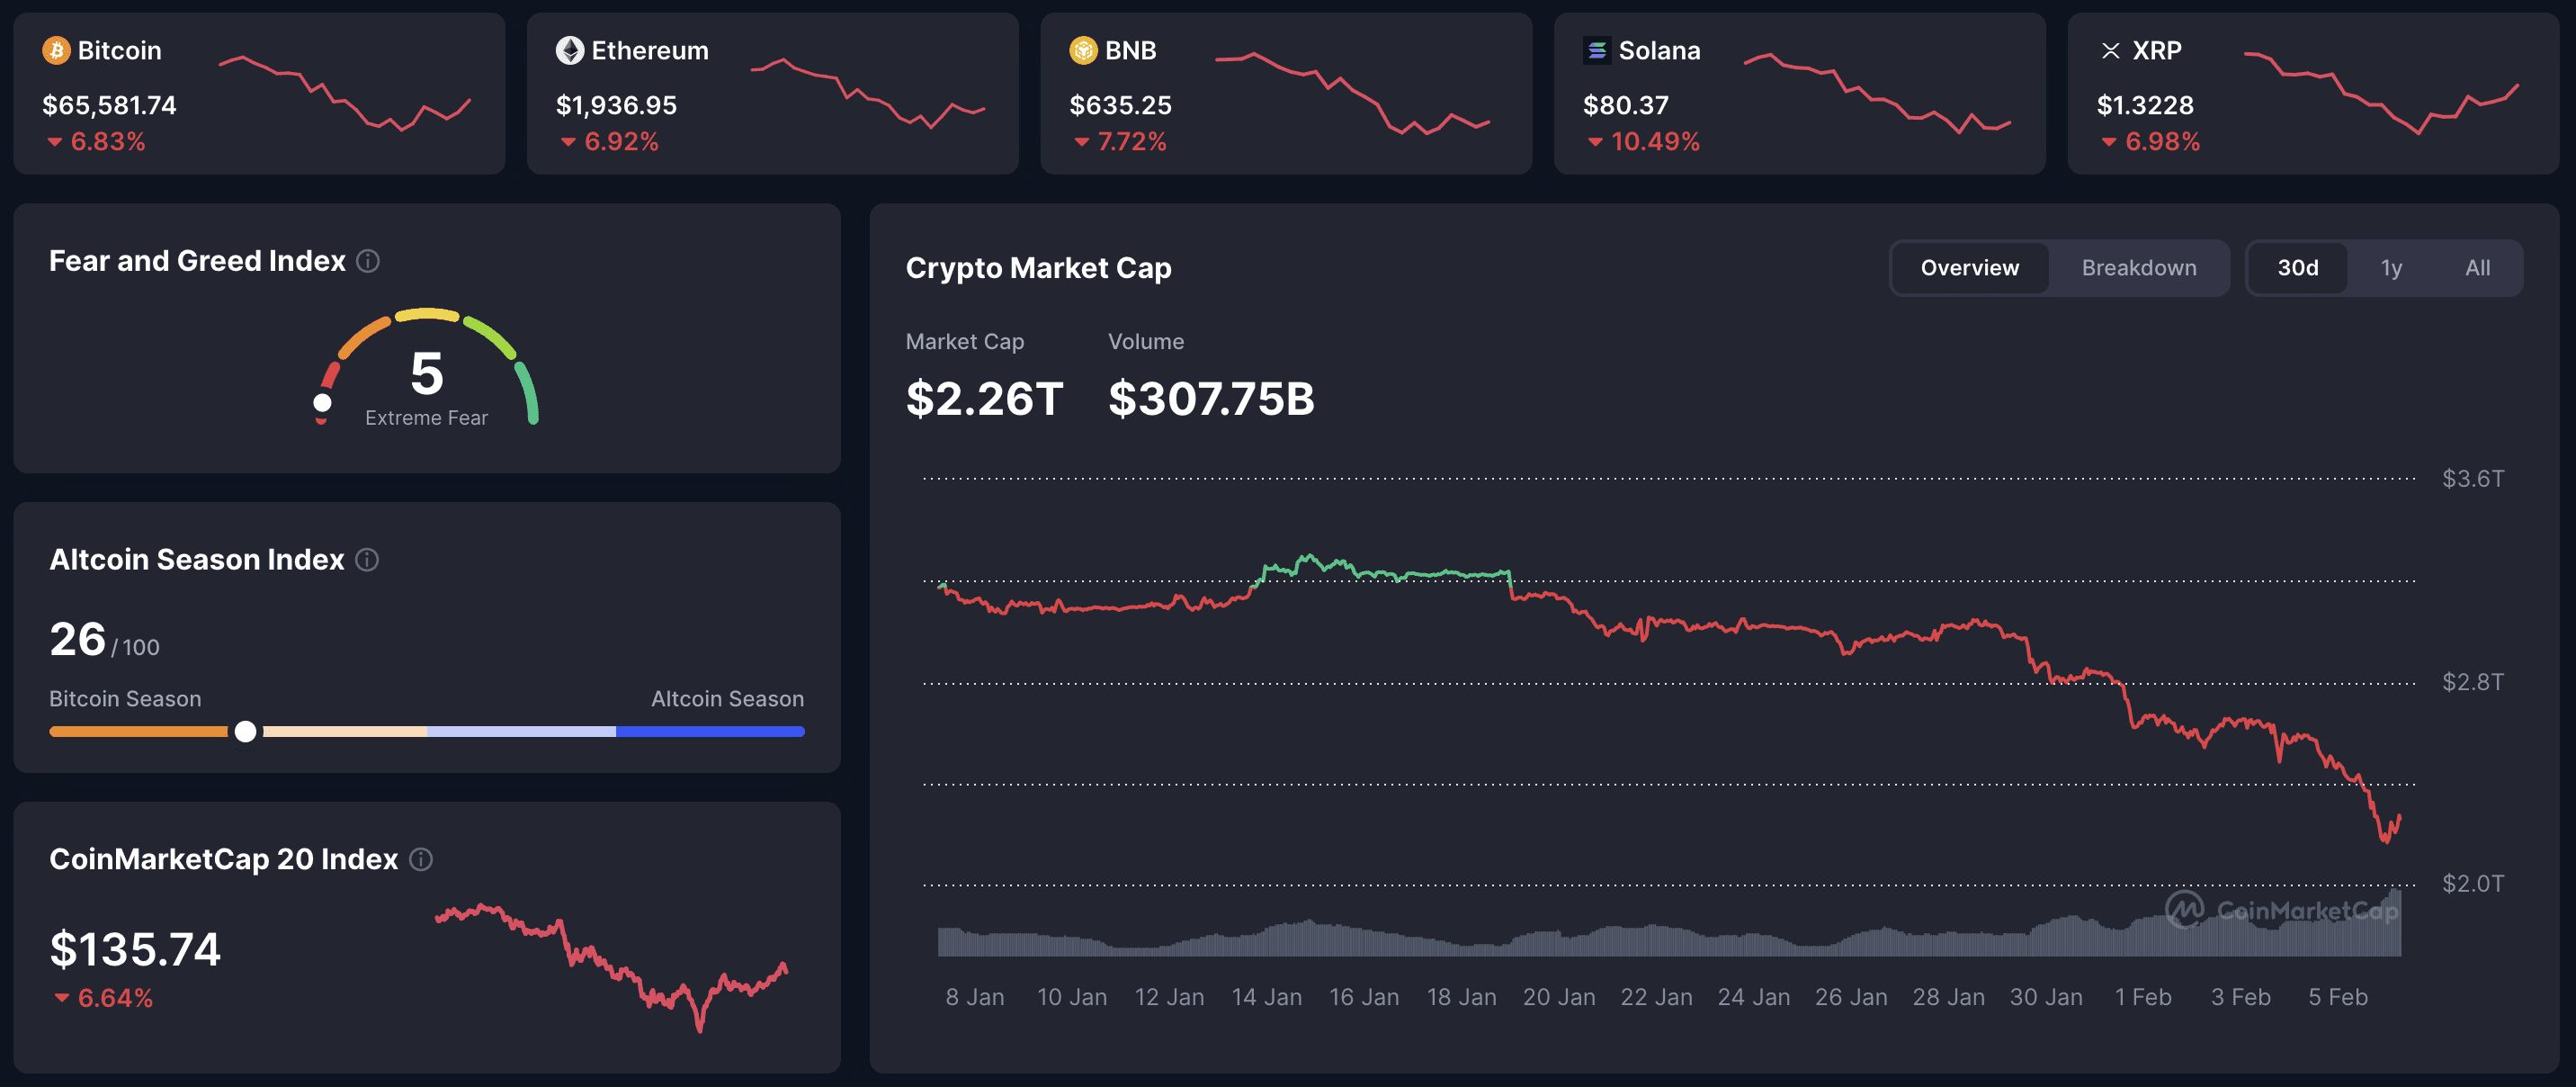Viewport: 2576px width, 1087px height.
Task: Open the Bitcoin card showing $65,581.74
Action: 260,92
